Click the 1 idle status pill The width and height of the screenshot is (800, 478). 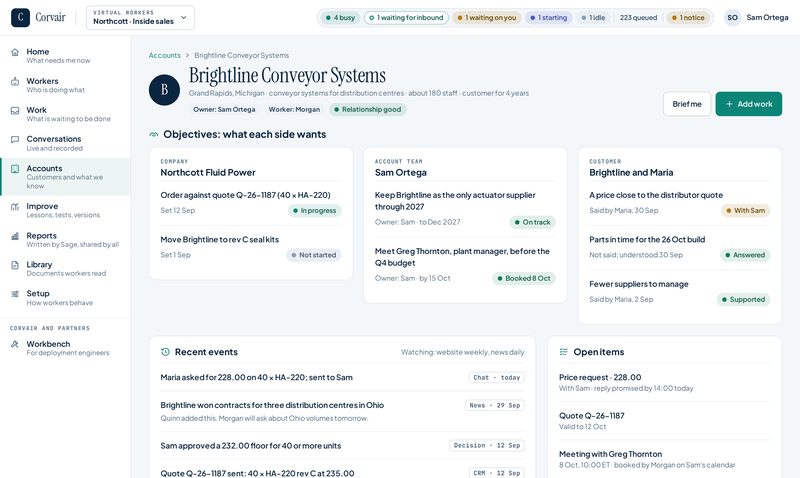593,17
